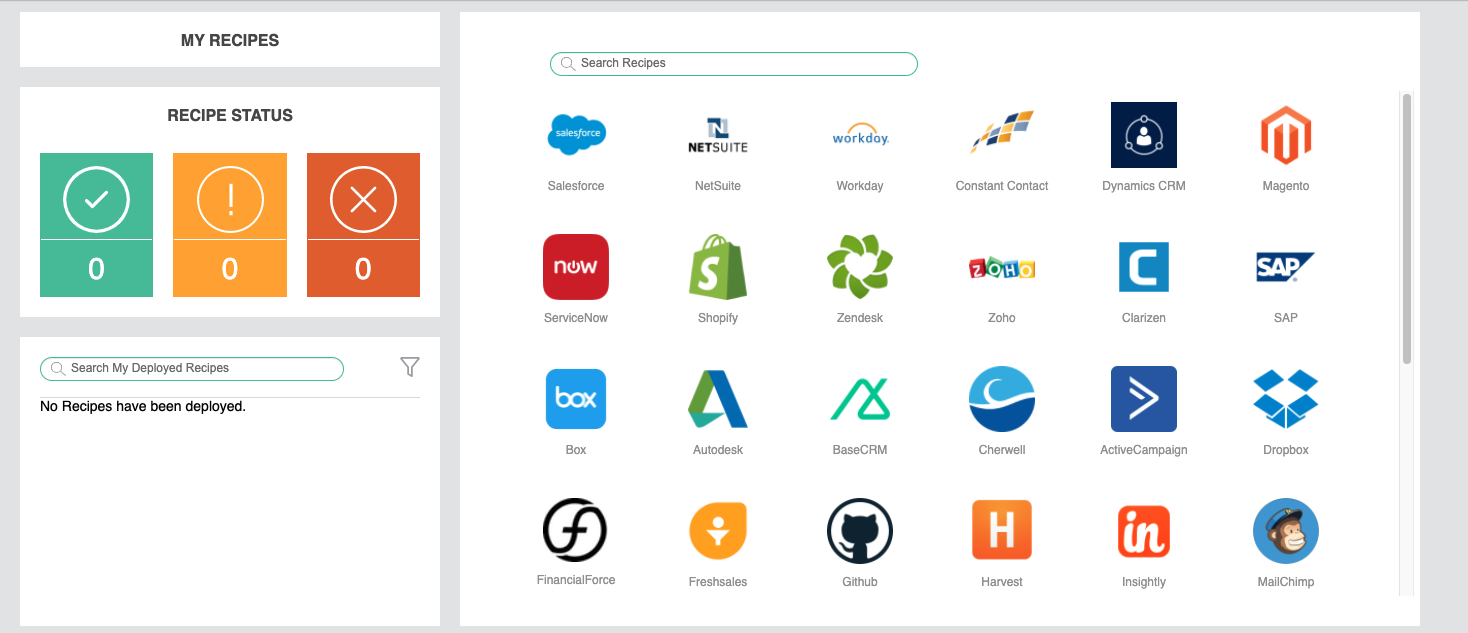Select the ActiveCampaign connector
This screenshot has height=633, width=1468.
click(1143, 398)
